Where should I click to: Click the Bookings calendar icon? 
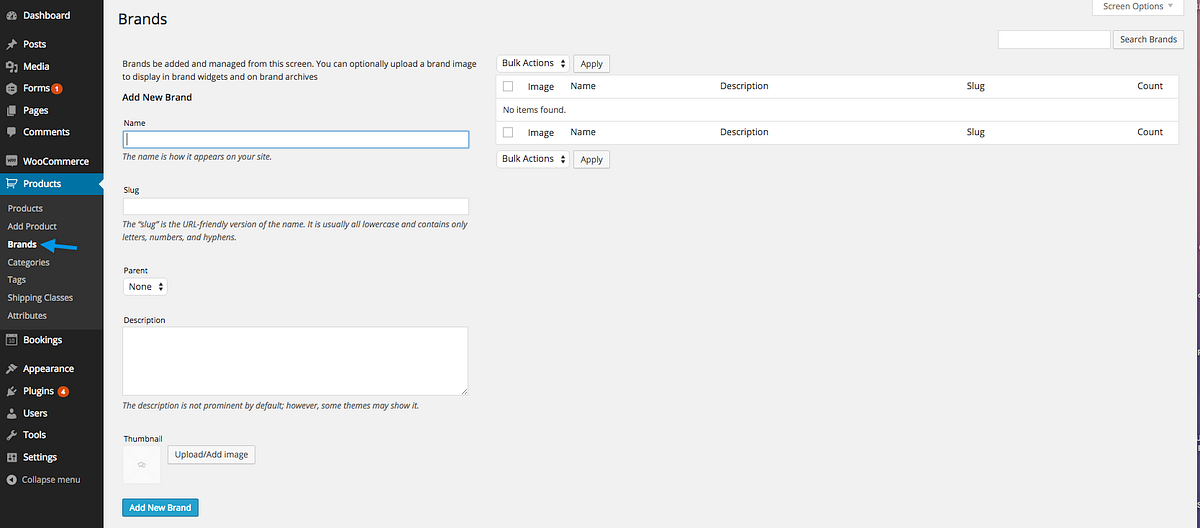11,340
